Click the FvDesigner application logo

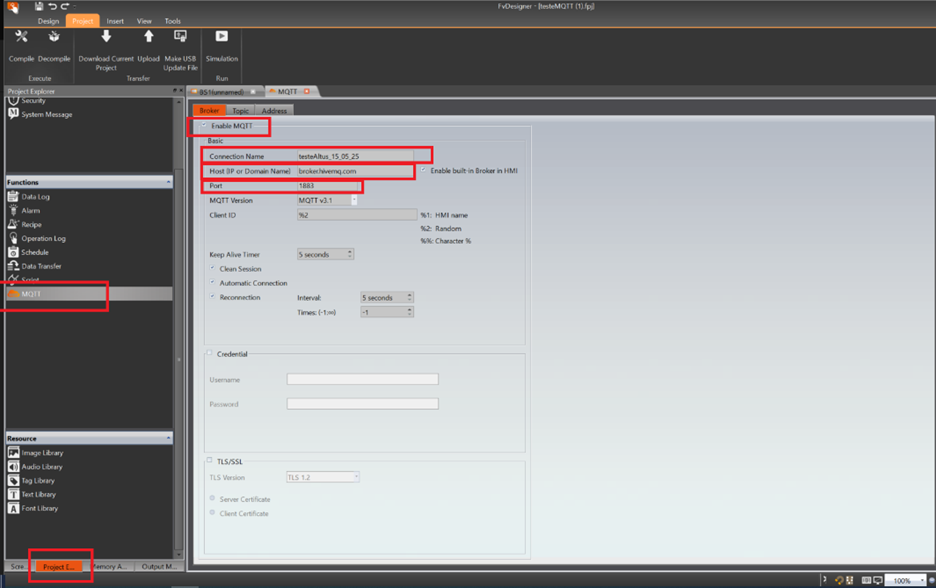point(13,7)
